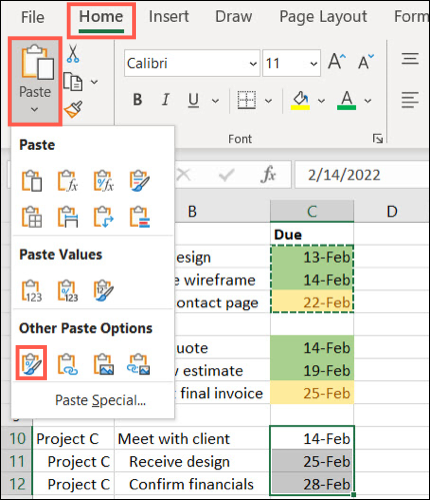
Task: Click the standard Paste clipboard option
Action: [32, 181]
